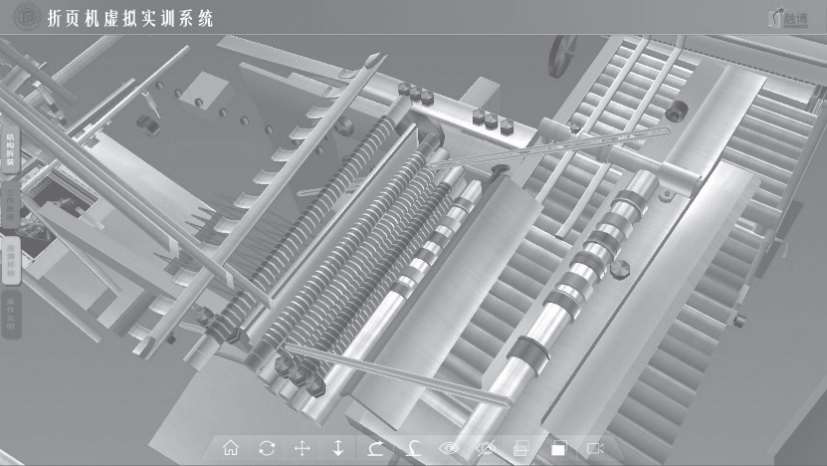Viewport: 827px width, 466px height.
Task: Click the white square window icon
Action: (558, 449)
